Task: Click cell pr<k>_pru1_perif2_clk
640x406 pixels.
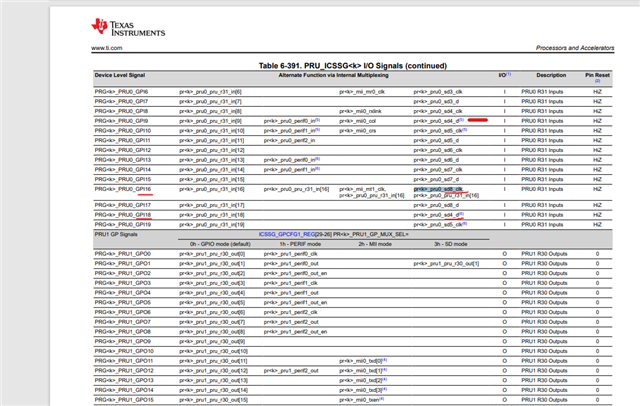Action: [291, 313]
